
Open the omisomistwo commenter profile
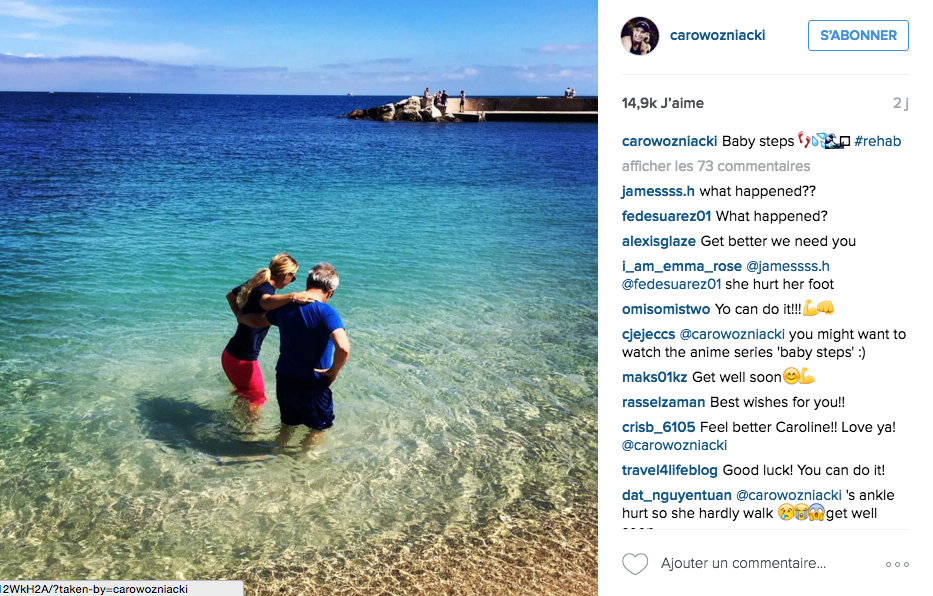(x=666, y=309)
